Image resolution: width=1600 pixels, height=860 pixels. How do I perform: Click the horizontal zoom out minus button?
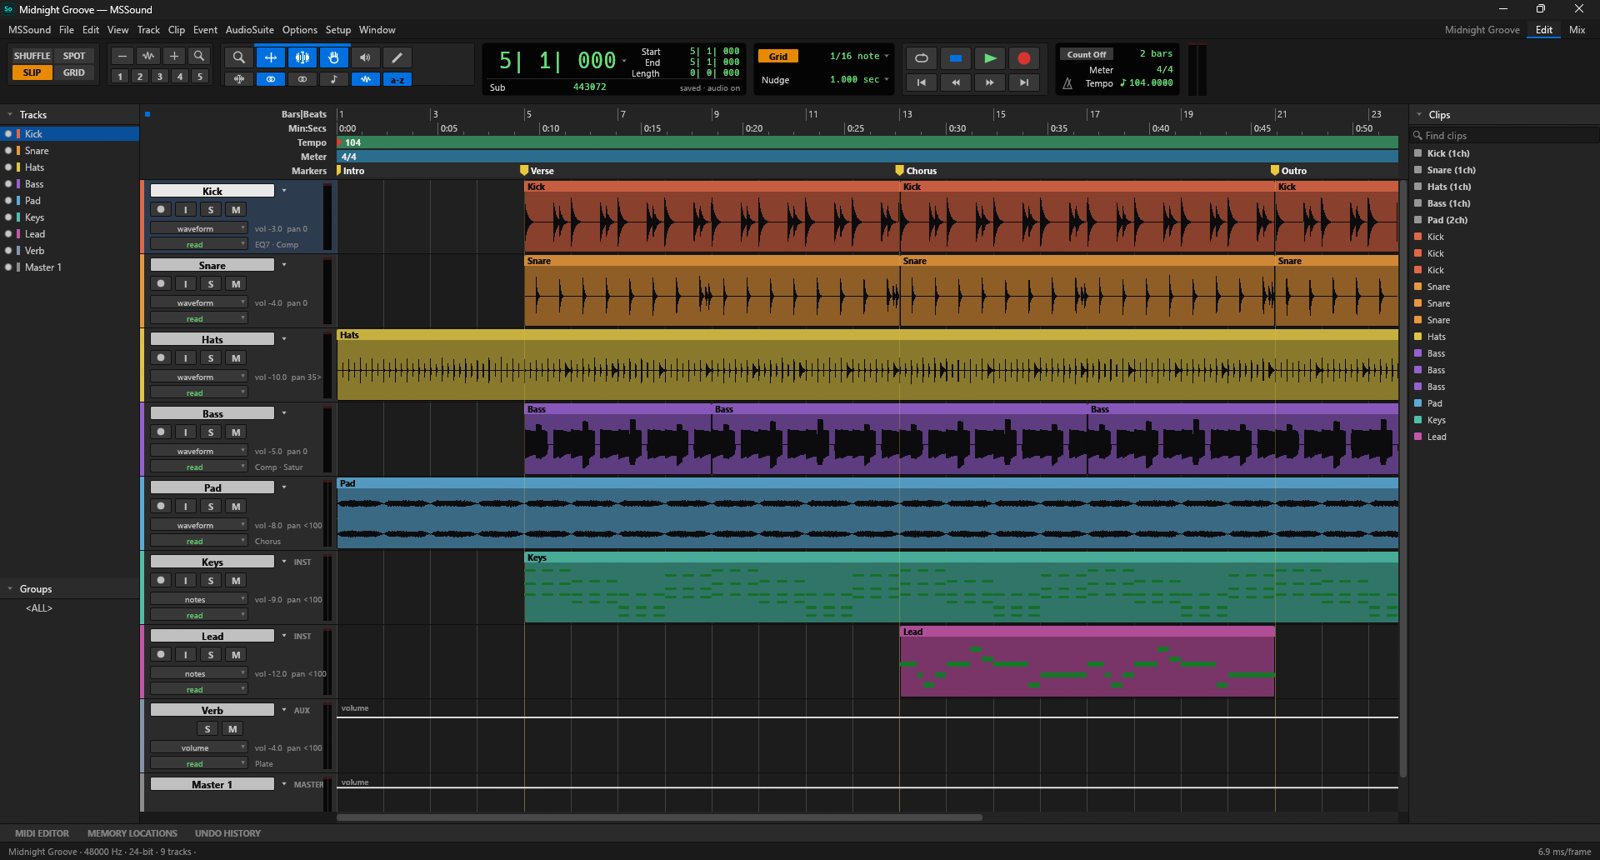122,56
